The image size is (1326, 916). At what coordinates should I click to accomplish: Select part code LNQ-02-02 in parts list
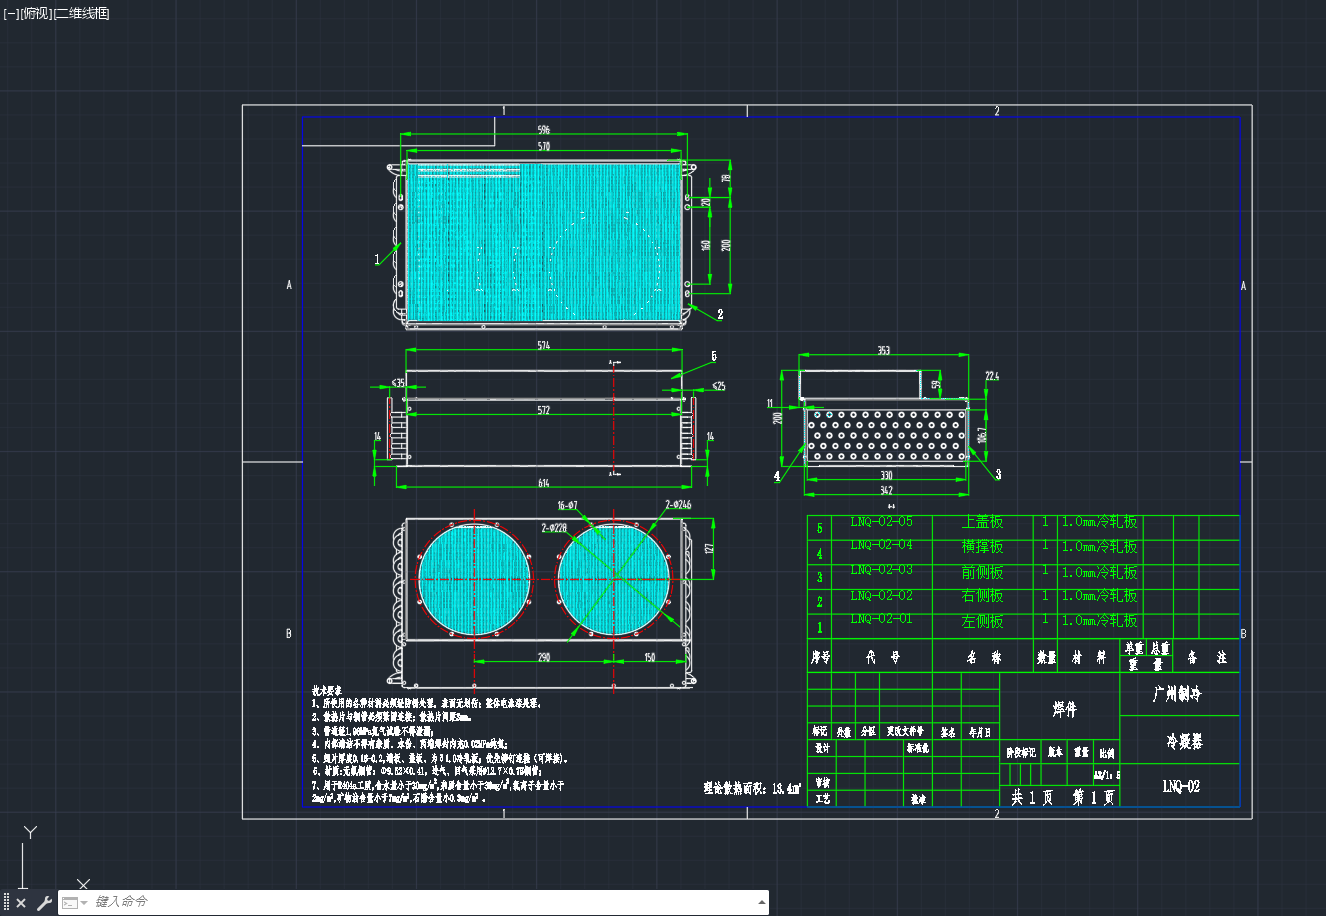(881, 596)
